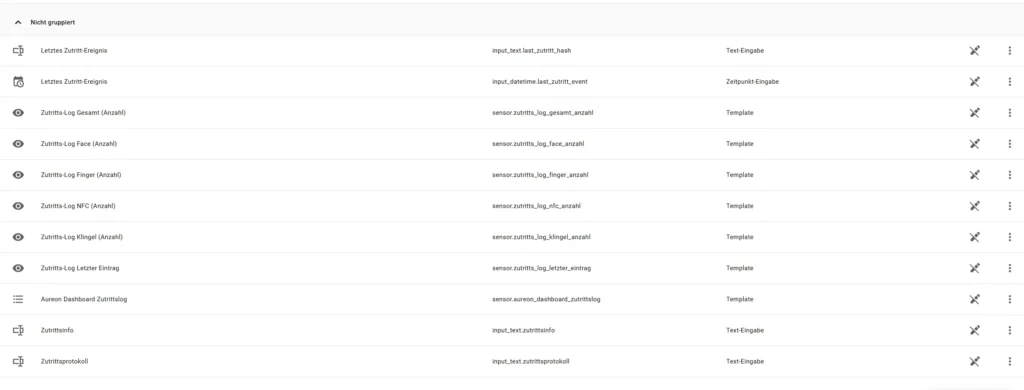Screen dimensions: 1024x390
Task: Click Text-Eingabe label in Zutrittsprotokoll row
Action: click(745, 361)
